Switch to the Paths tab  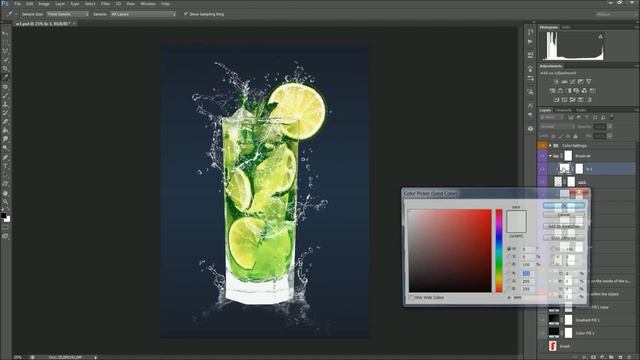[582, 110]
